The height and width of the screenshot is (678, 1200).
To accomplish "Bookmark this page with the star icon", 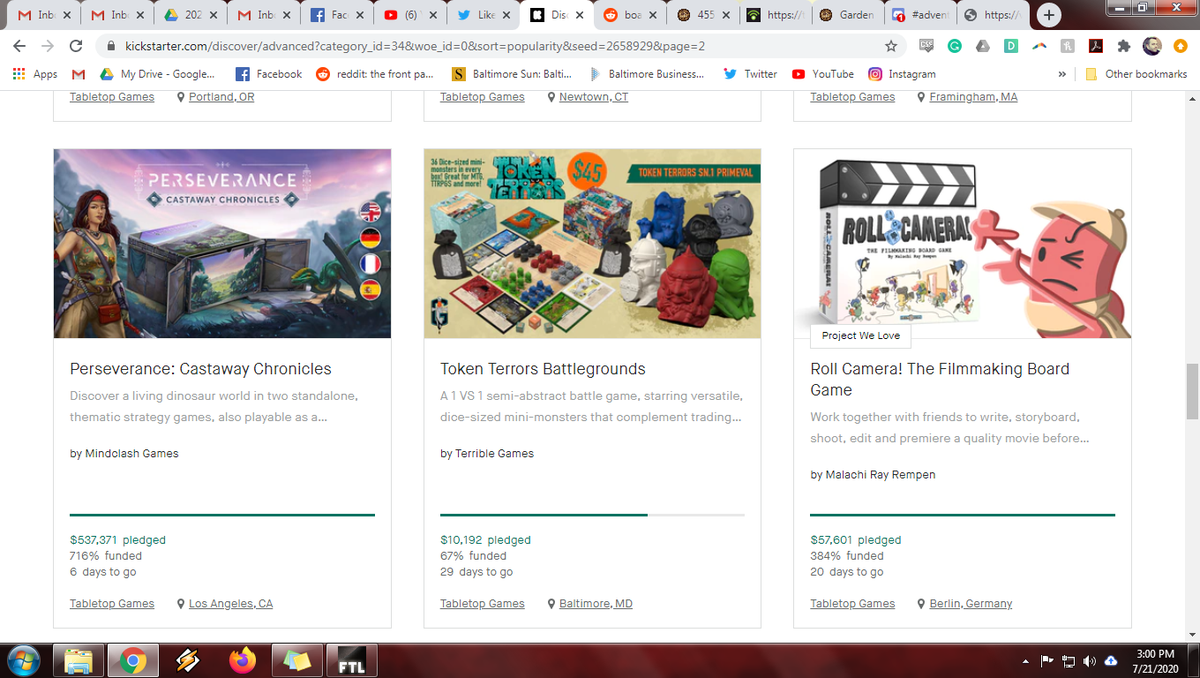I will click(890, 46).
